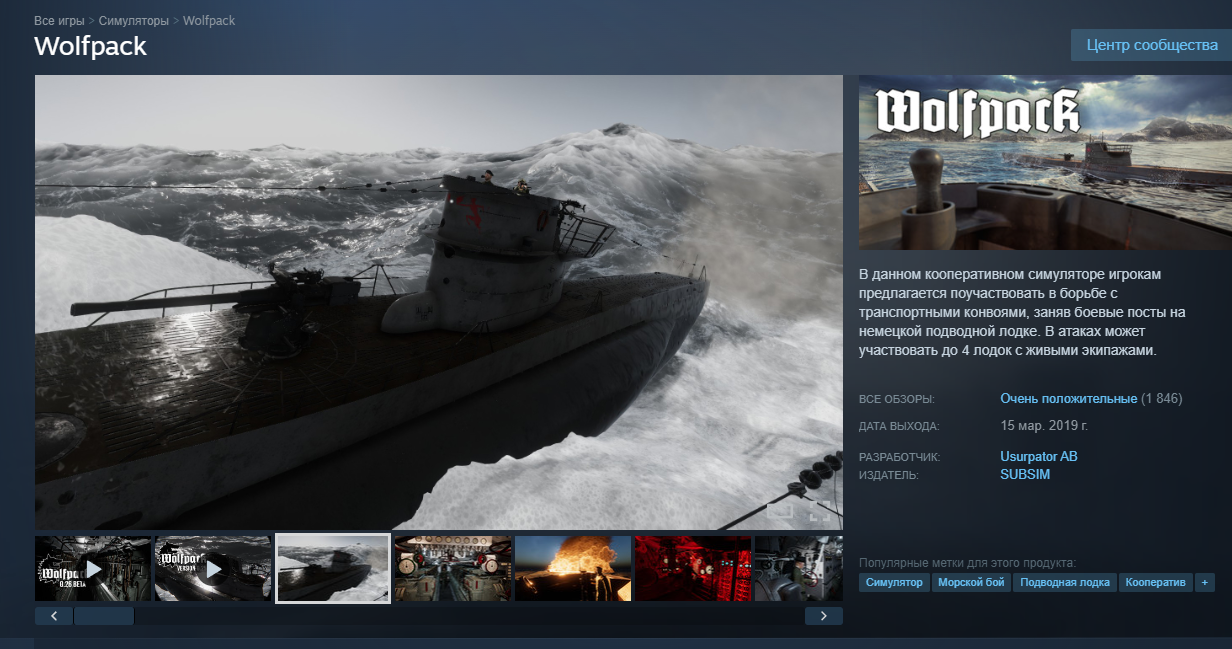The width and height of the screenshot is (1232, 649).
Task: Click the left arrow of thumbnail strip
Action: 54,616
